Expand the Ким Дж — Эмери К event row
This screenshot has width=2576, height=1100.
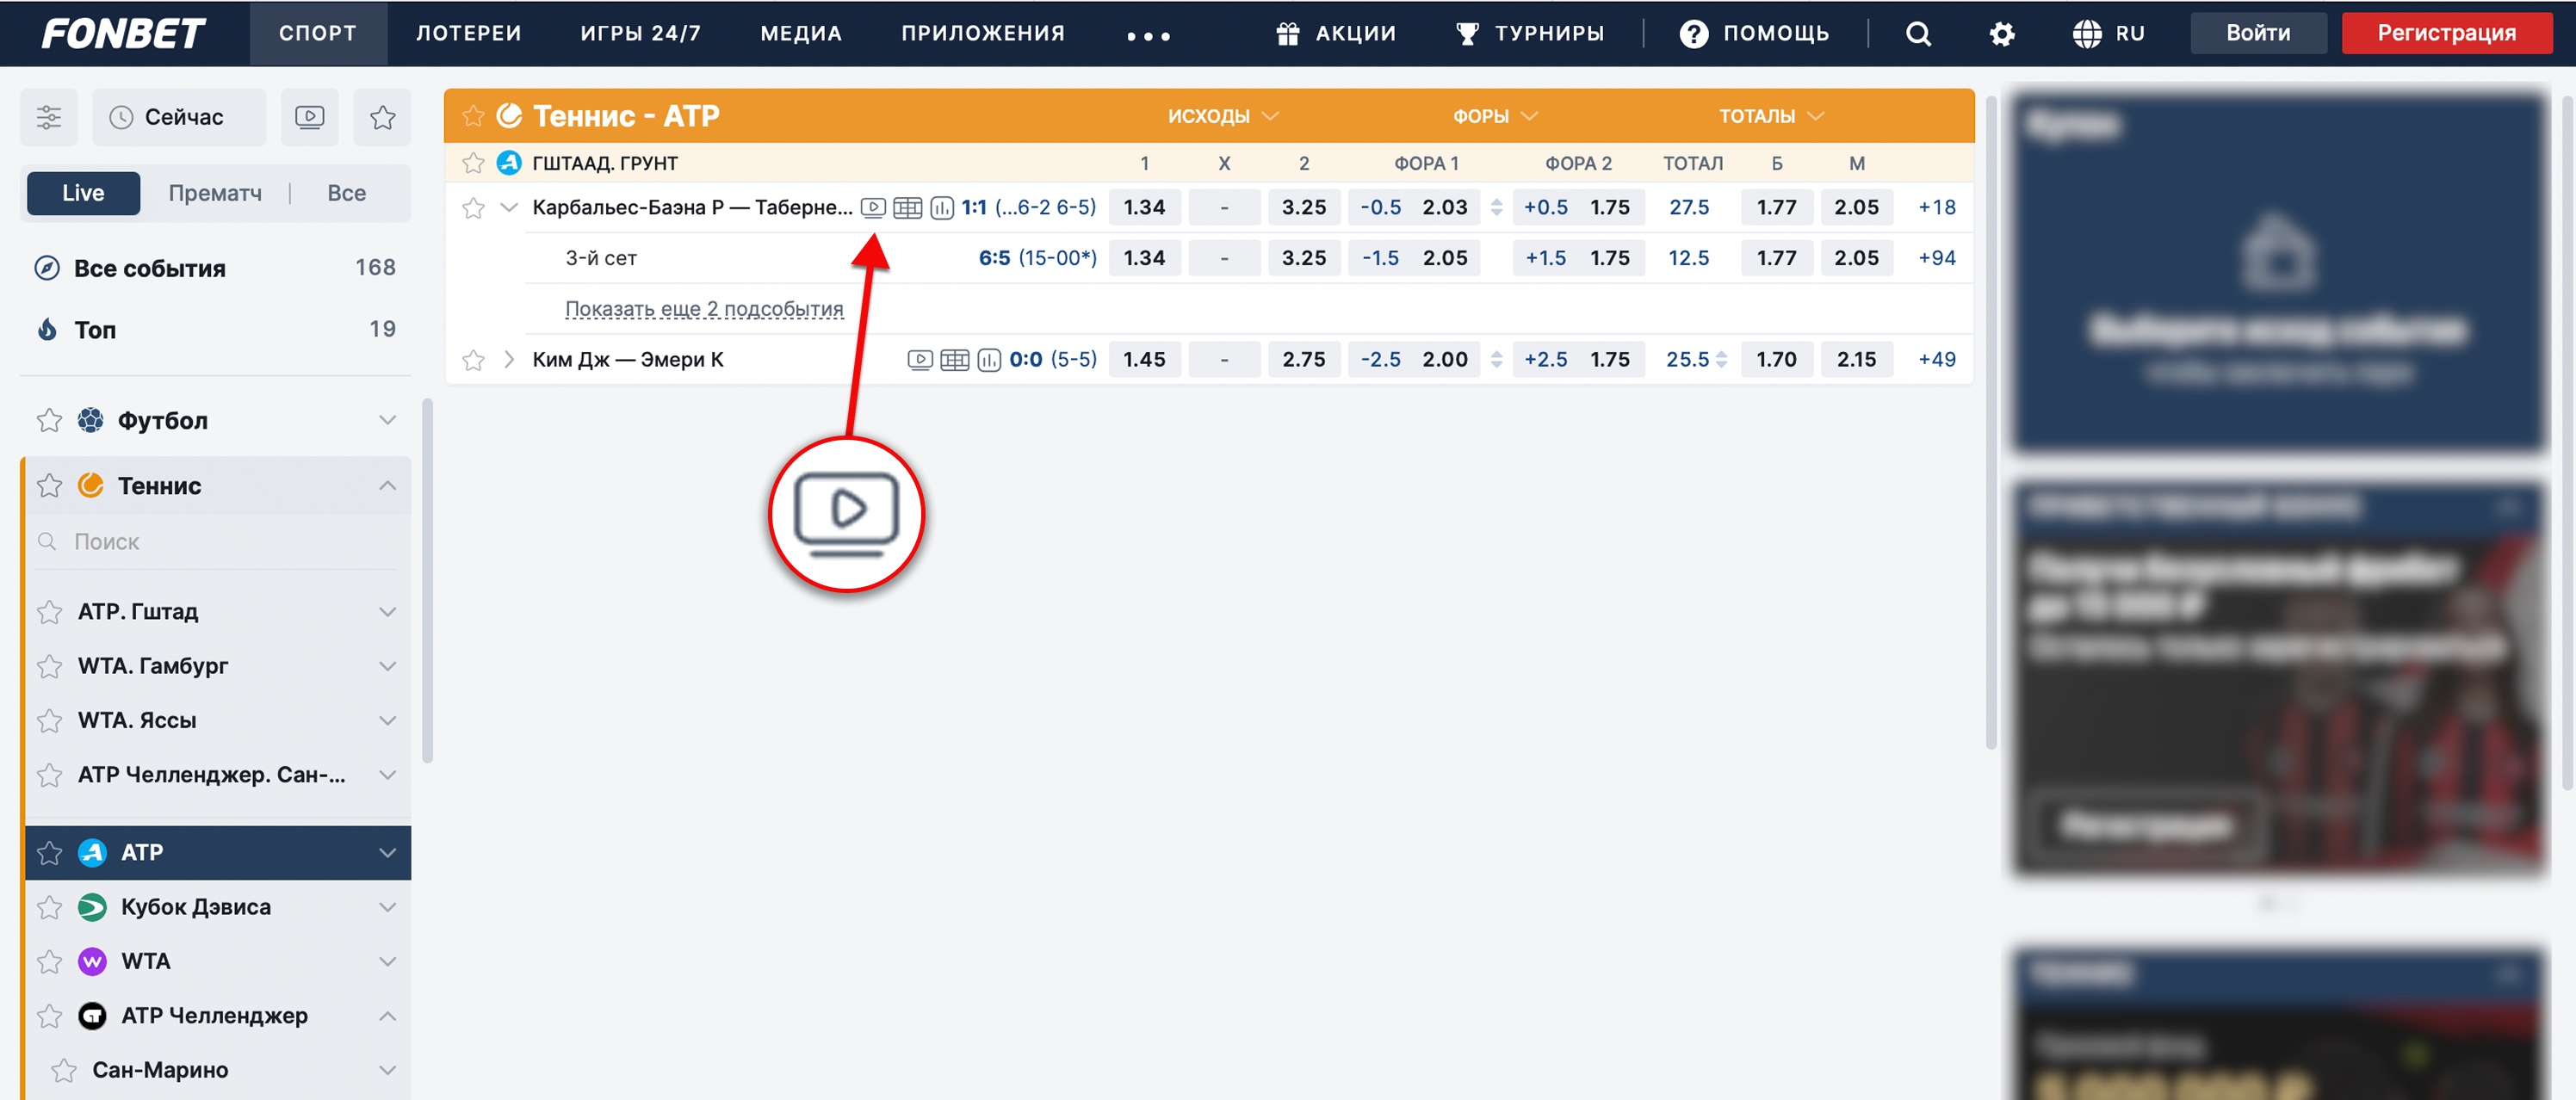point(509,360)
